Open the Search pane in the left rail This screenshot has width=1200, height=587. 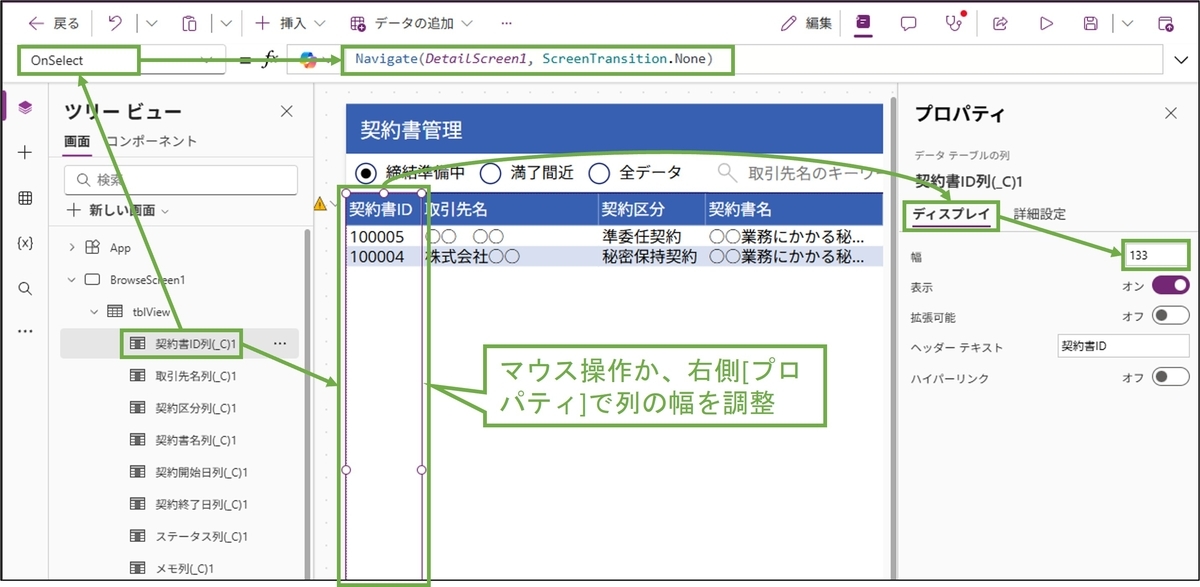(x=25, y=288)
